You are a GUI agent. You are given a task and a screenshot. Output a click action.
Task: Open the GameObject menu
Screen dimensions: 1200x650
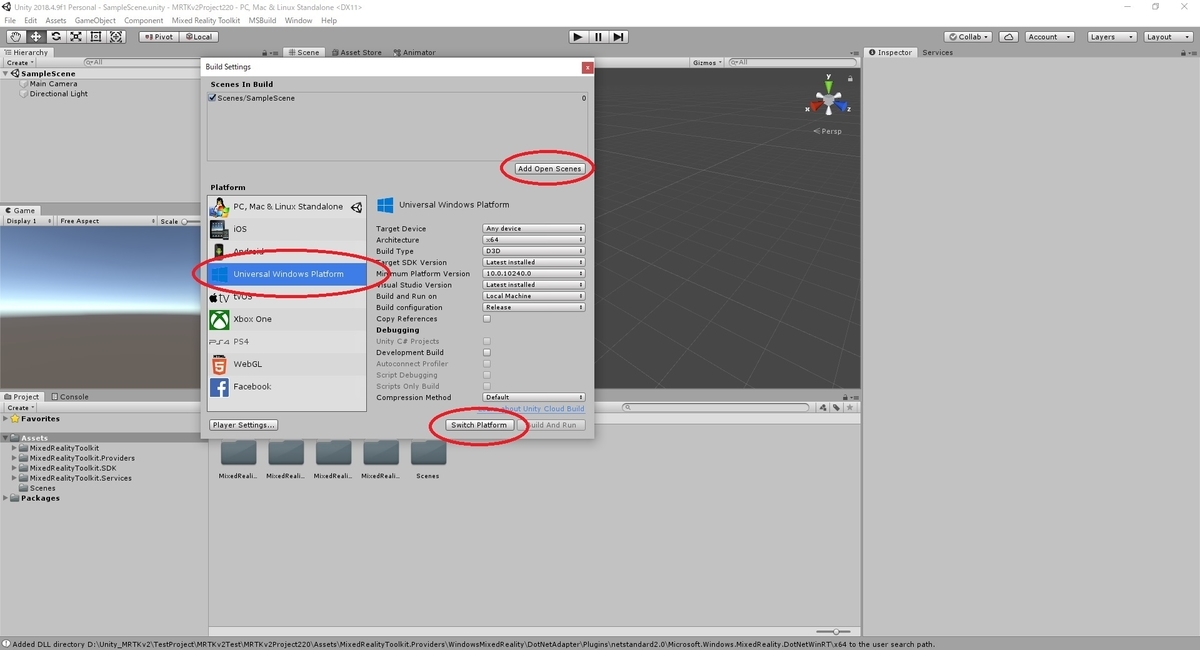click(95, 20)
